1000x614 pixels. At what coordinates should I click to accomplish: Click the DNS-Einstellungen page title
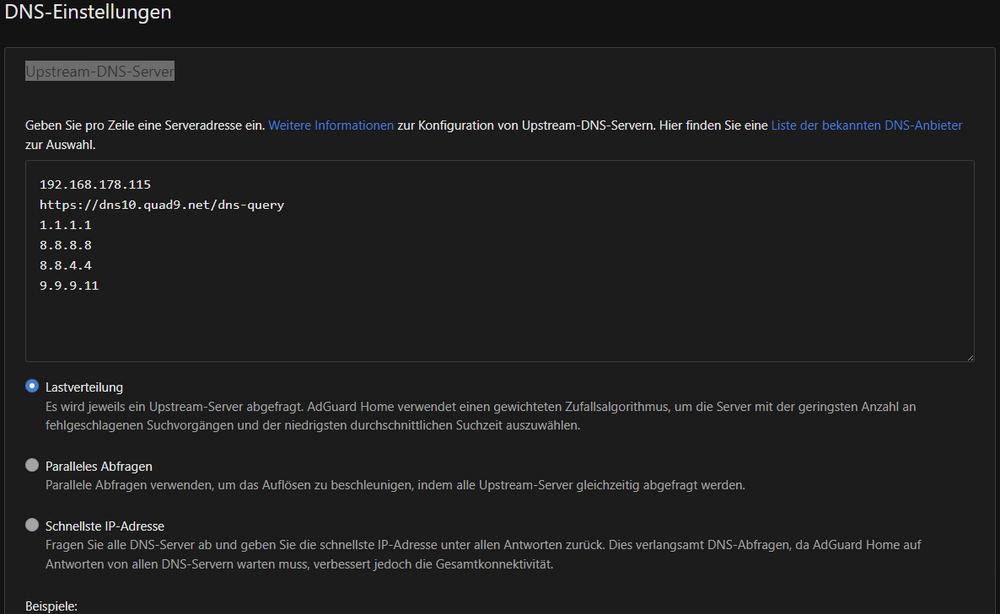pos(88,11)
